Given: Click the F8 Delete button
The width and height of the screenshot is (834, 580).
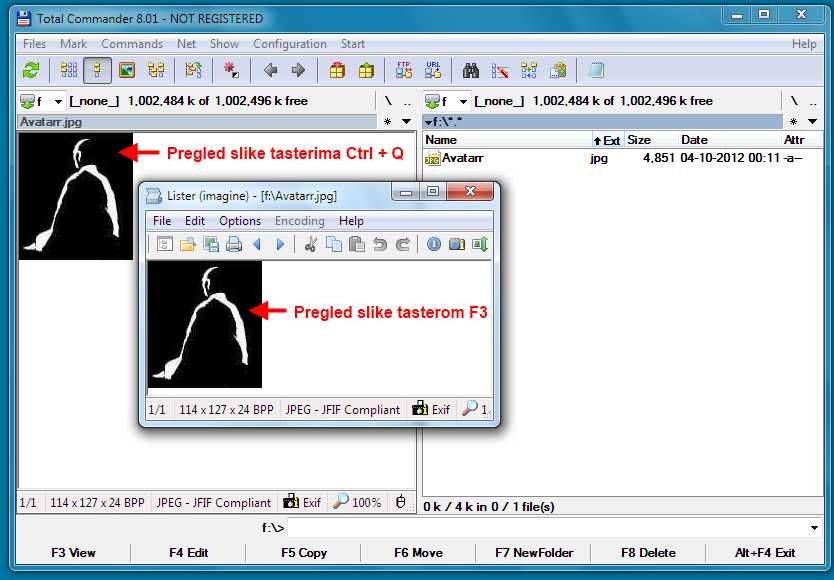Looking at the screenshot, I should point(648,553).
